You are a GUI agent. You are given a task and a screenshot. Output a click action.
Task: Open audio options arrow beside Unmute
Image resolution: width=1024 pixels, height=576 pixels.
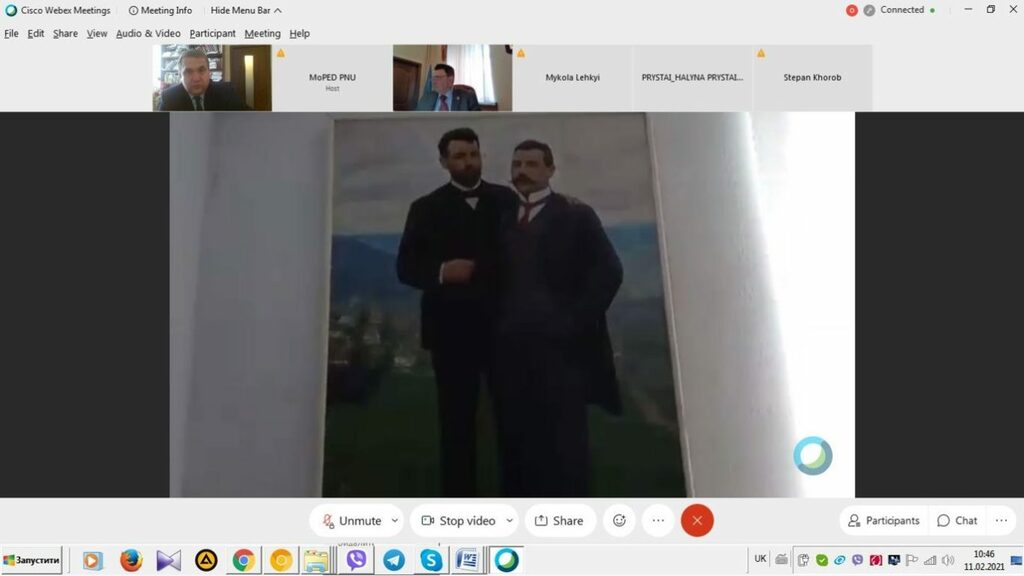point(395,521)
